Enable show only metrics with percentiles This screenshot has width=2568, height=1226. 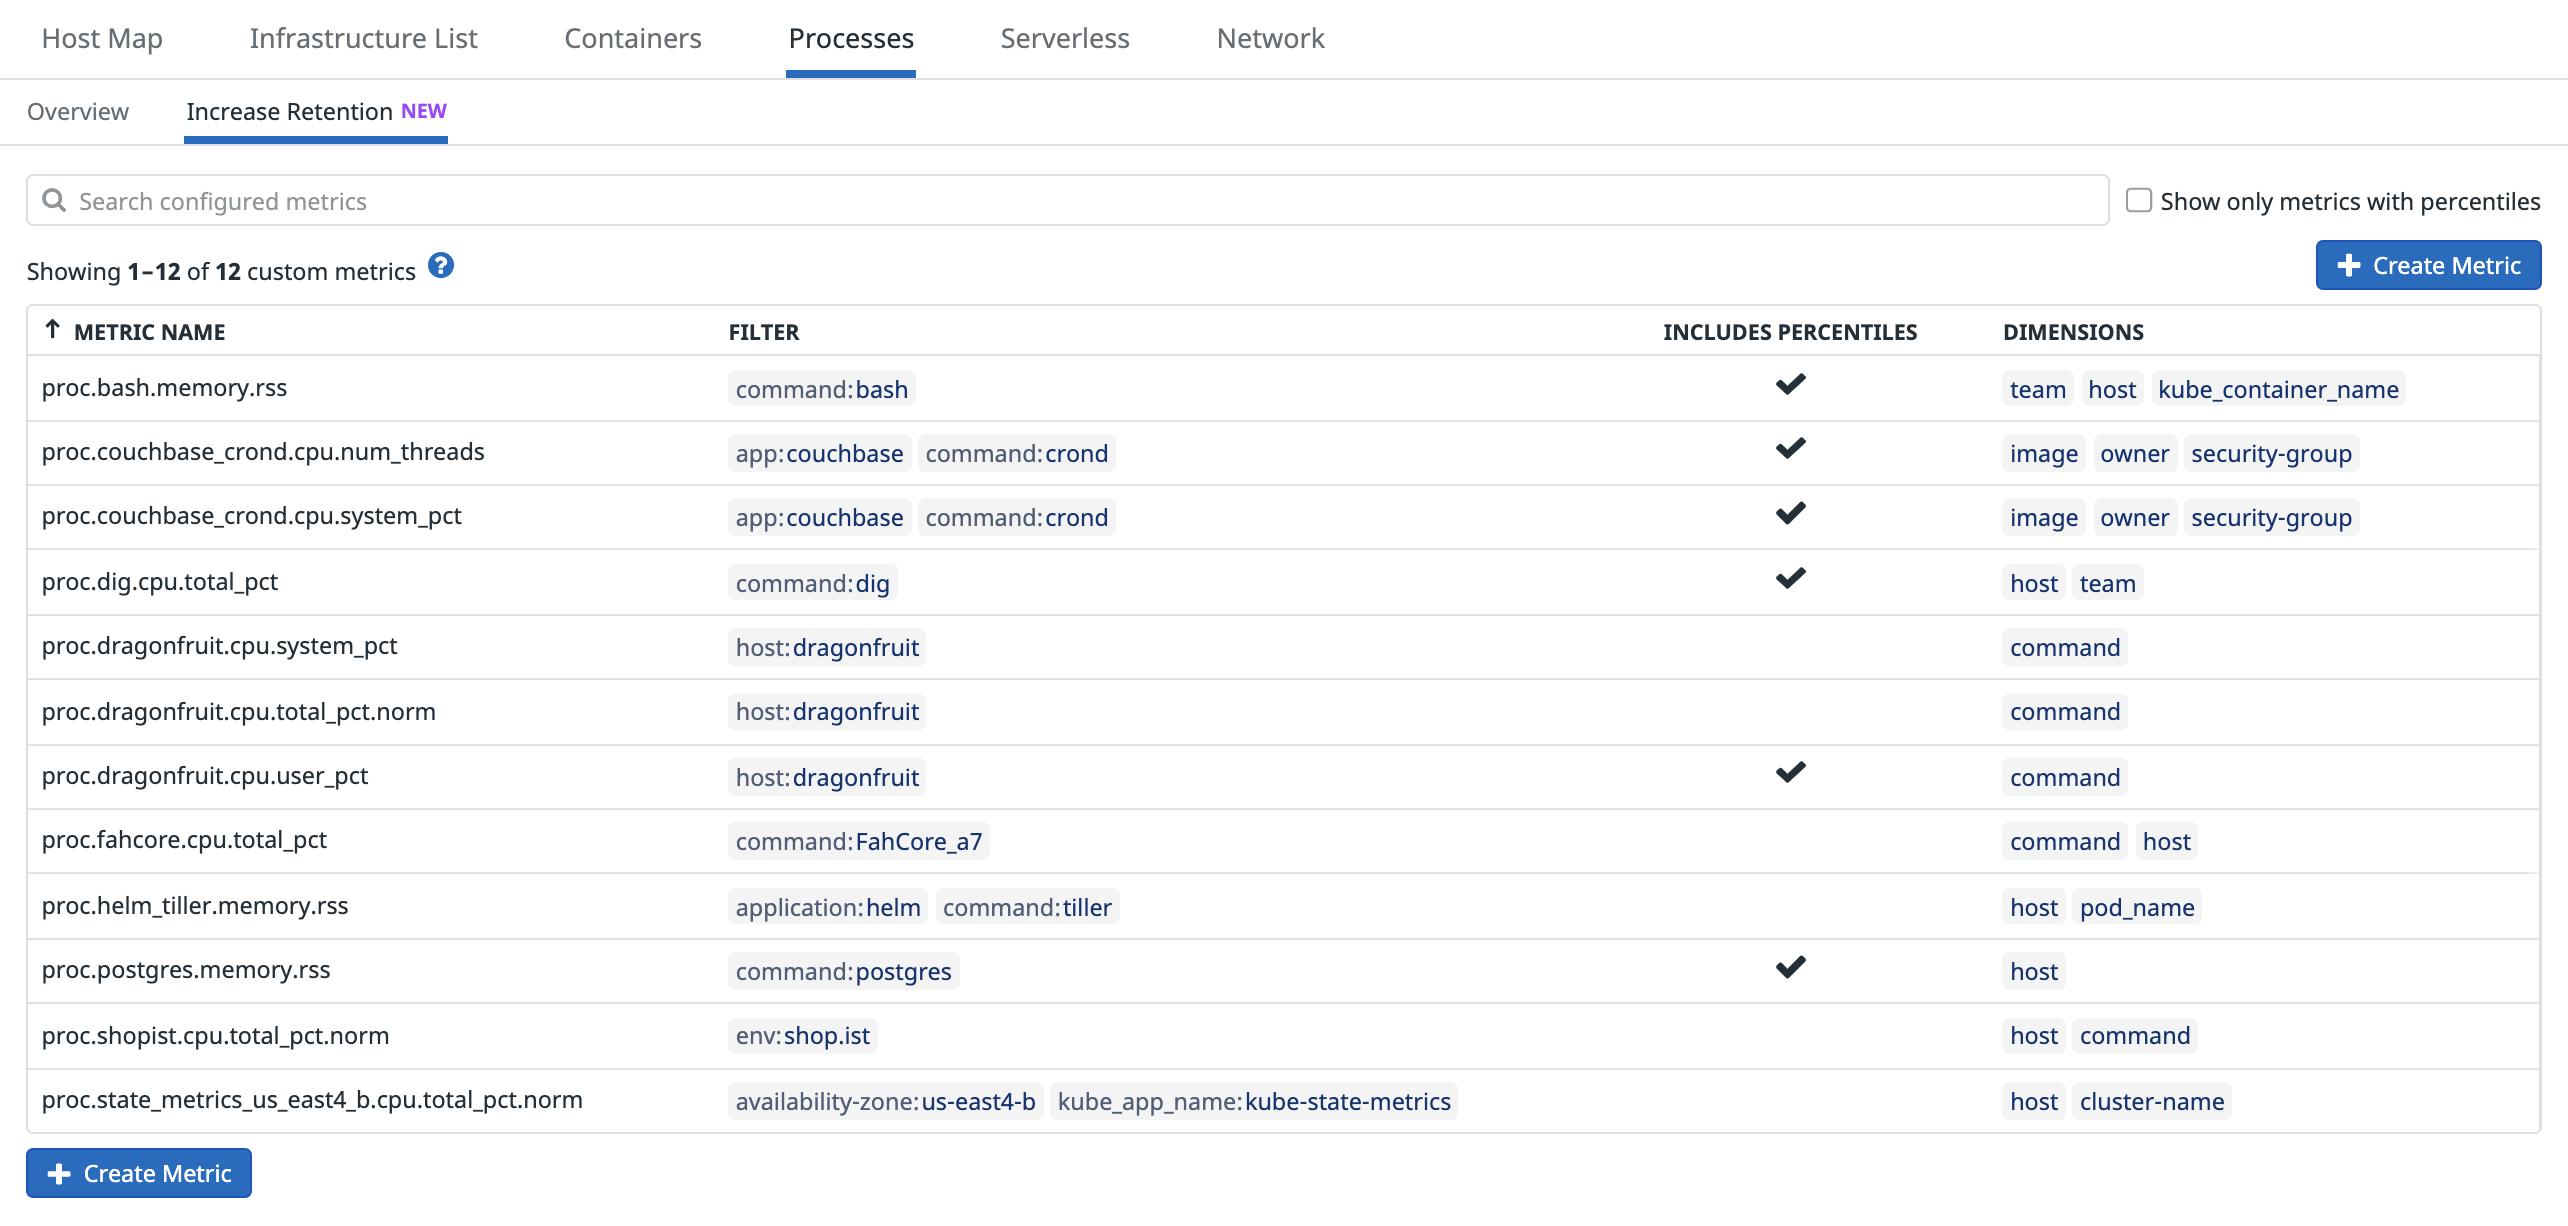point(2138,201)
